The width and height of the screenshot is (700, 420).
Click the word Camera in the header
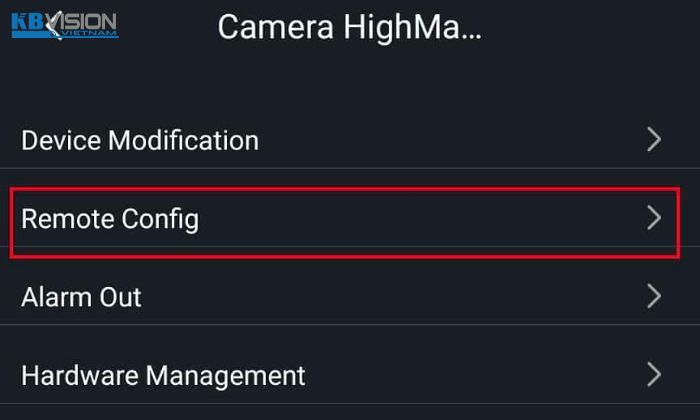pyautogui.click(x=275, y=28)
